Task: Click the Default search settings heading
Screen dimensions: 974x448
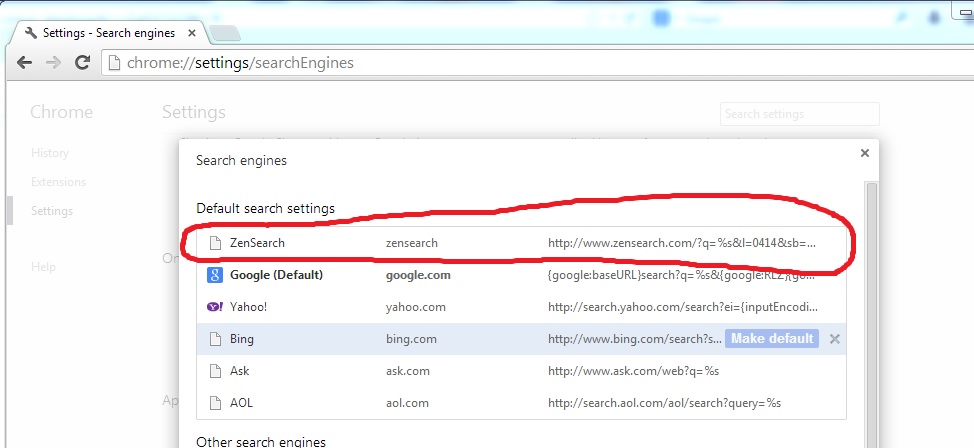Action: 265,208
